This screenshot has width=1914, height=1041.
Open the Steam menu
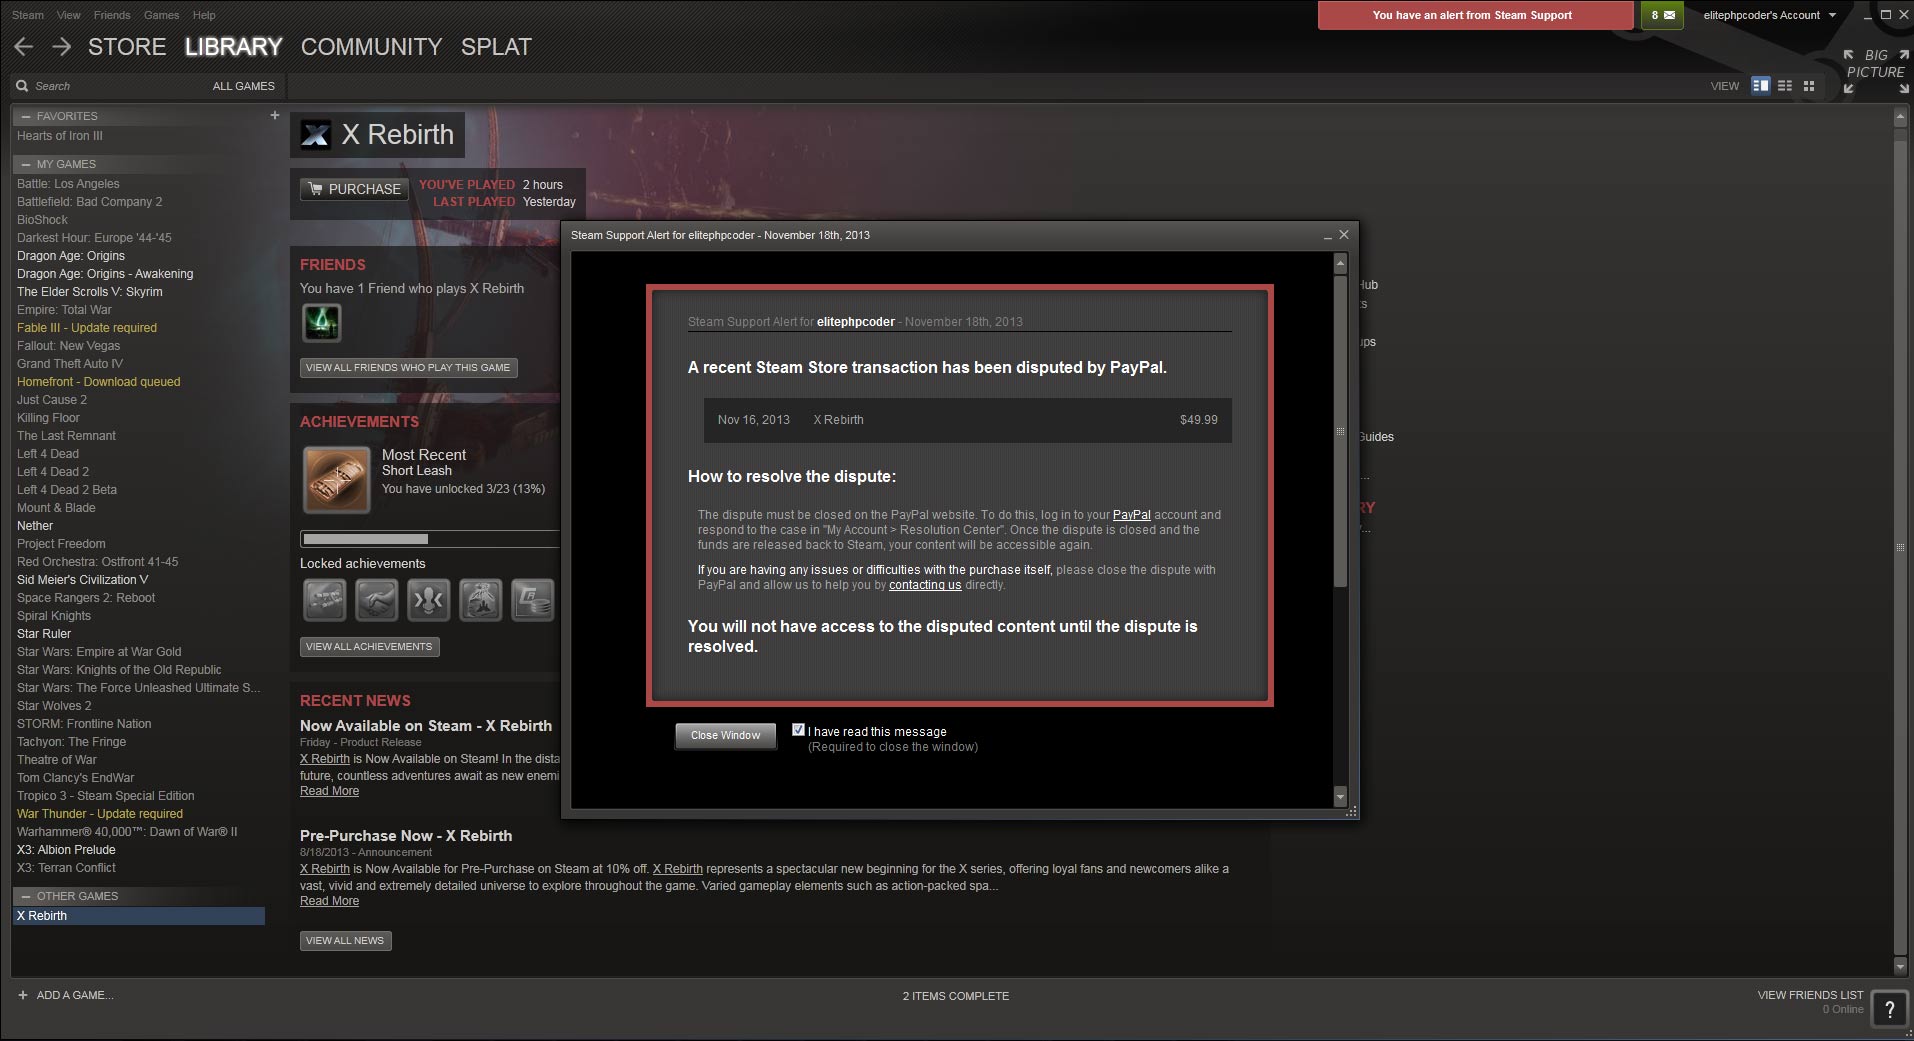[28, 15]
